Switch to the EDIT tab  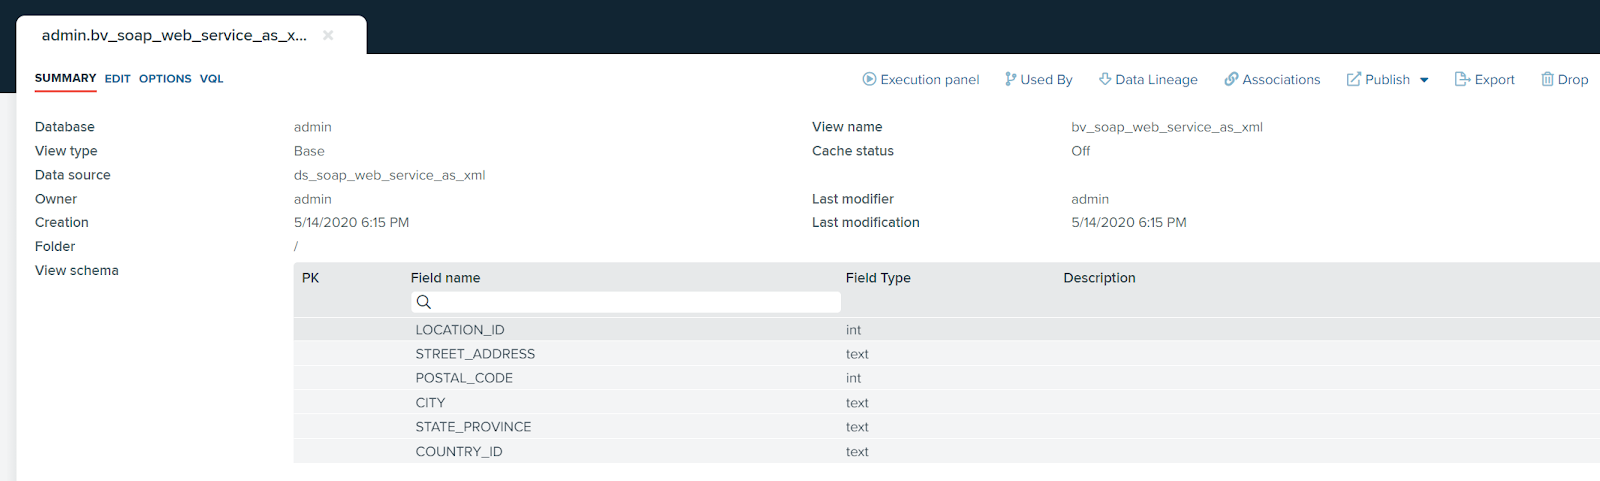(x=118, y=79)
